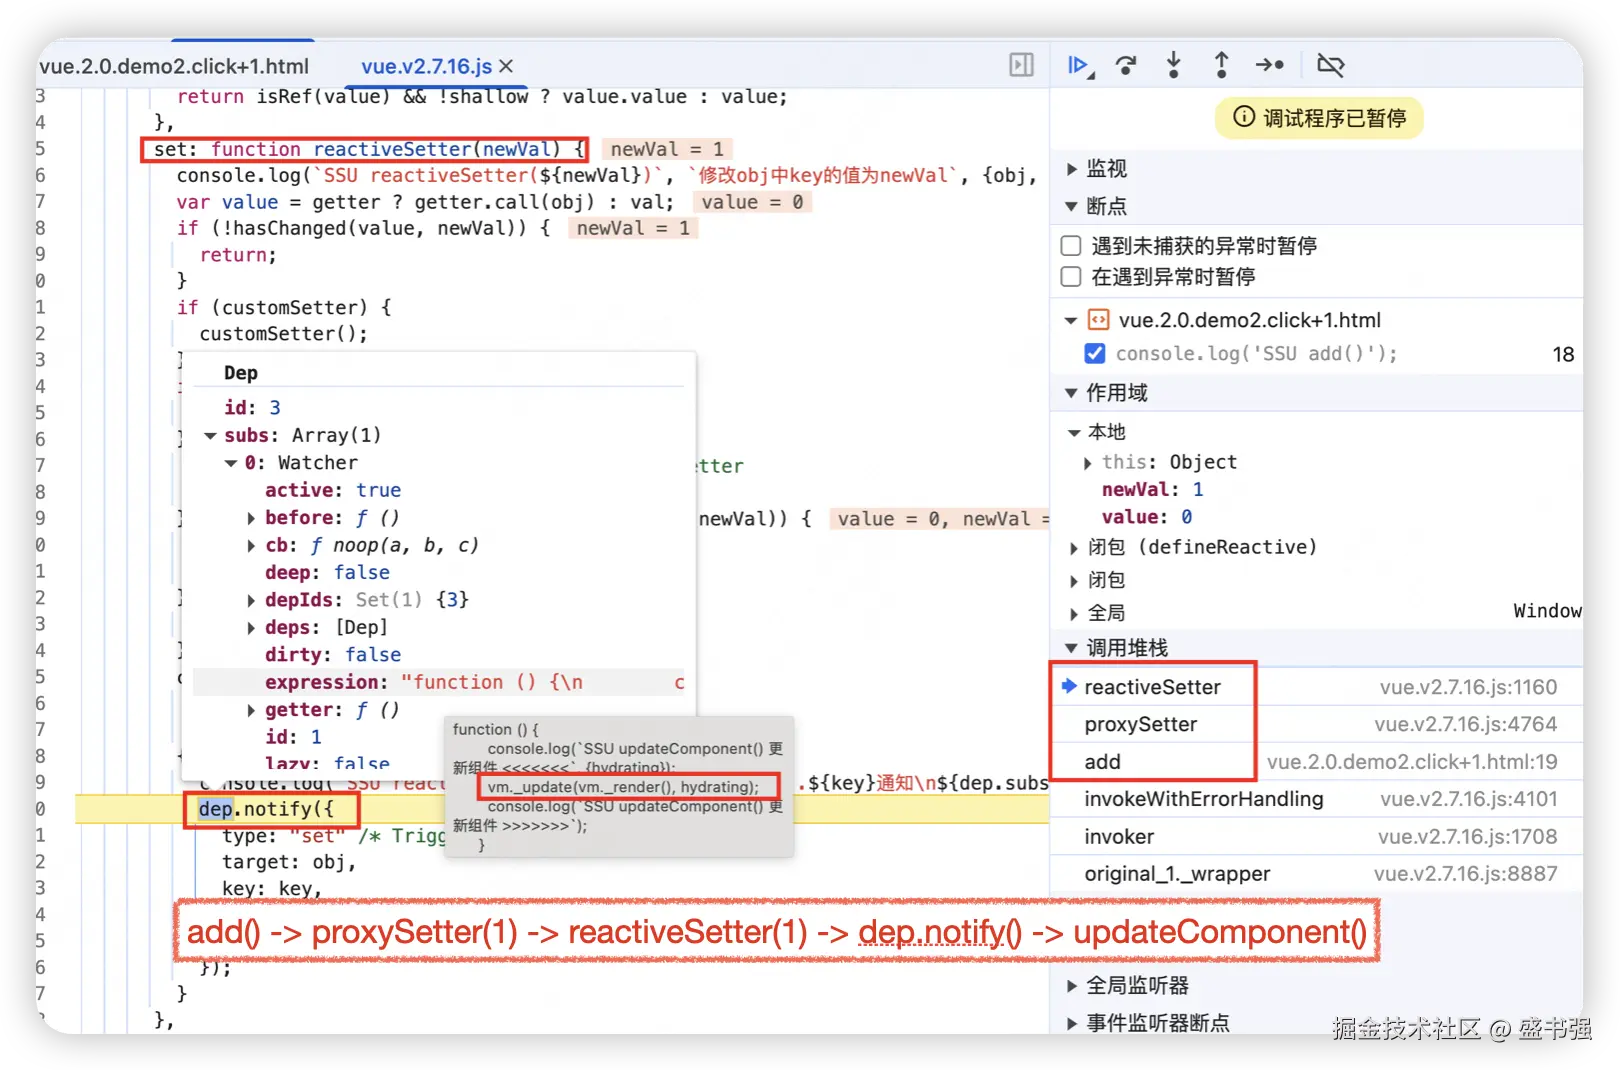Expand the depIds: Set(1) property
Screen dimensions: 1620x1070
point(251,600)
